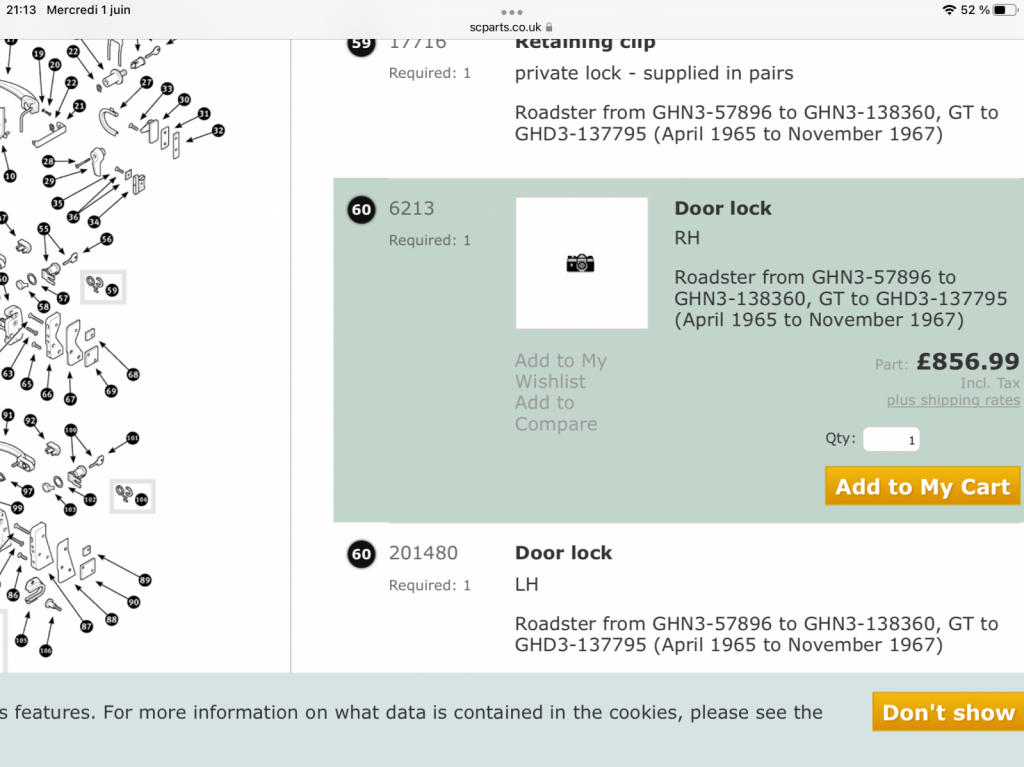The image size is (1024, 767).
Task: Click Add to My Wishlist link
Action: [560, 370]
